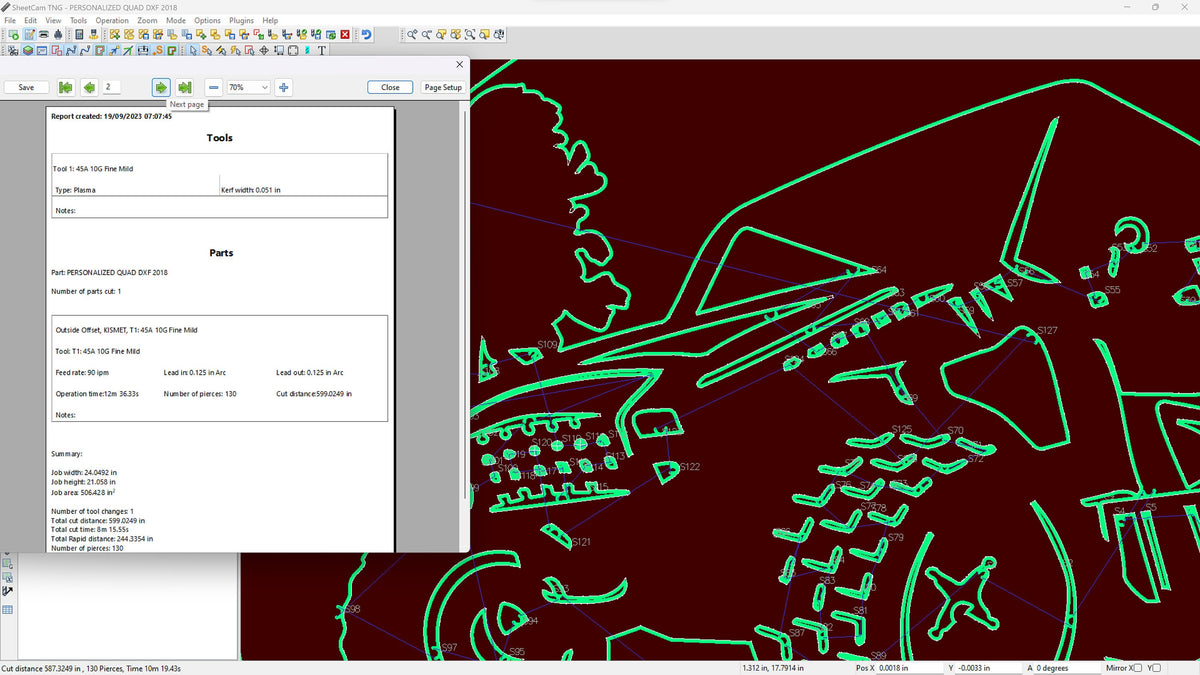Click the red X delete toolbar icon
Image resolution: width=1200 pixels, height=675 pixels.
click(345, 34)
